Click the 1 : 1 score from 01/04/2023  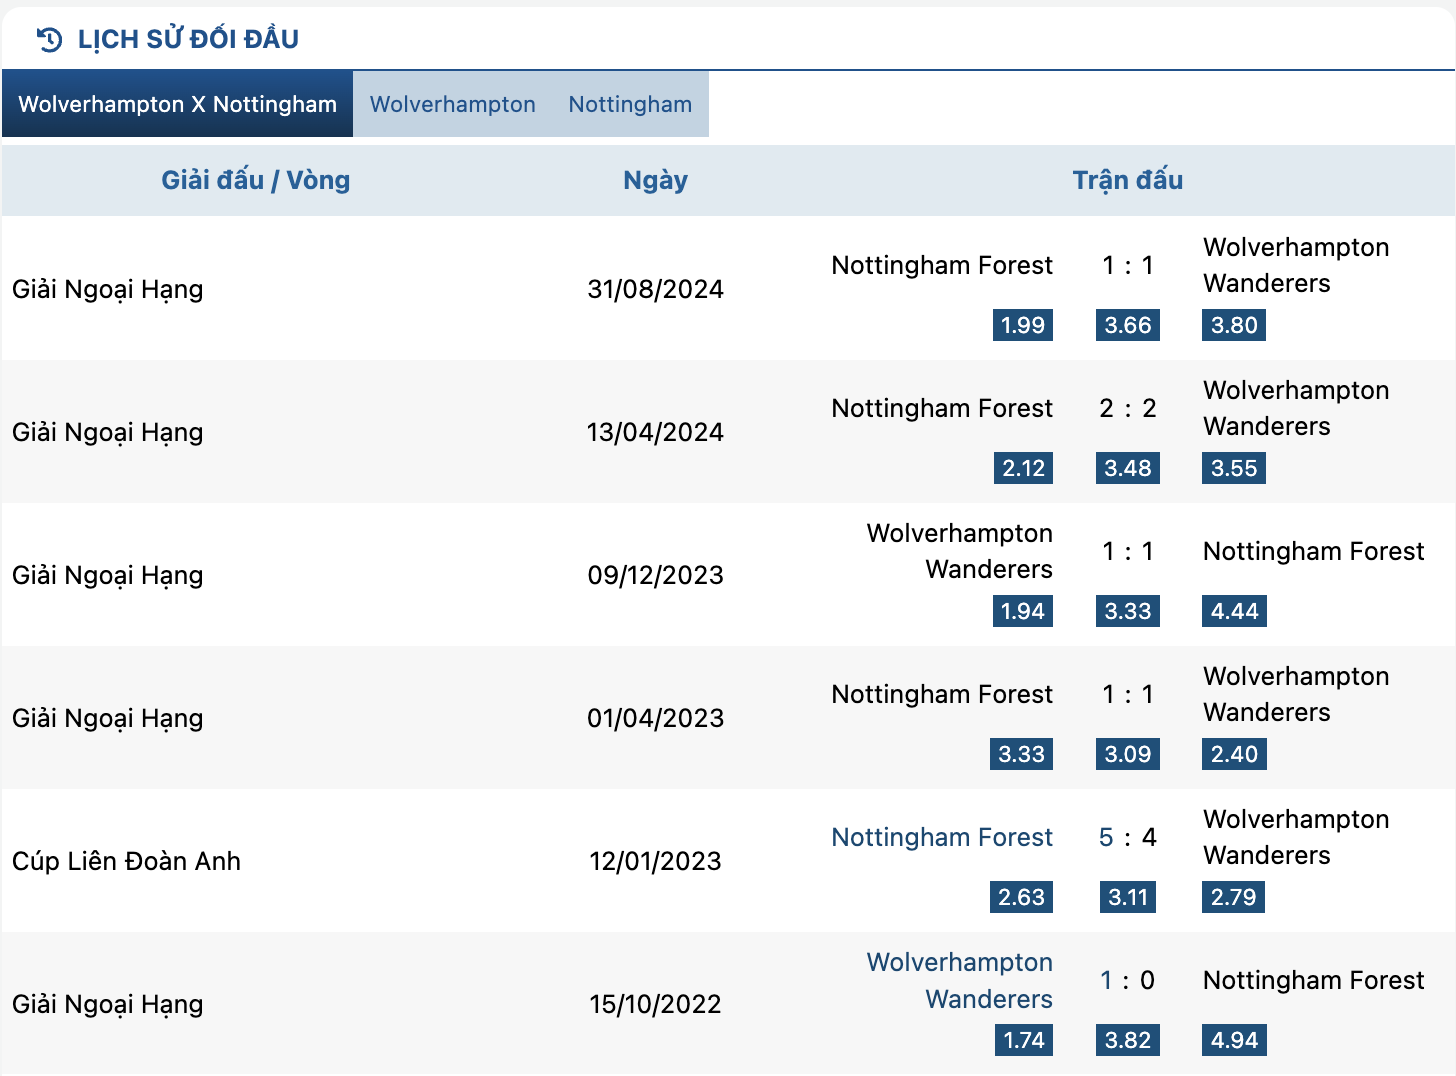[x=1128, y=694]
